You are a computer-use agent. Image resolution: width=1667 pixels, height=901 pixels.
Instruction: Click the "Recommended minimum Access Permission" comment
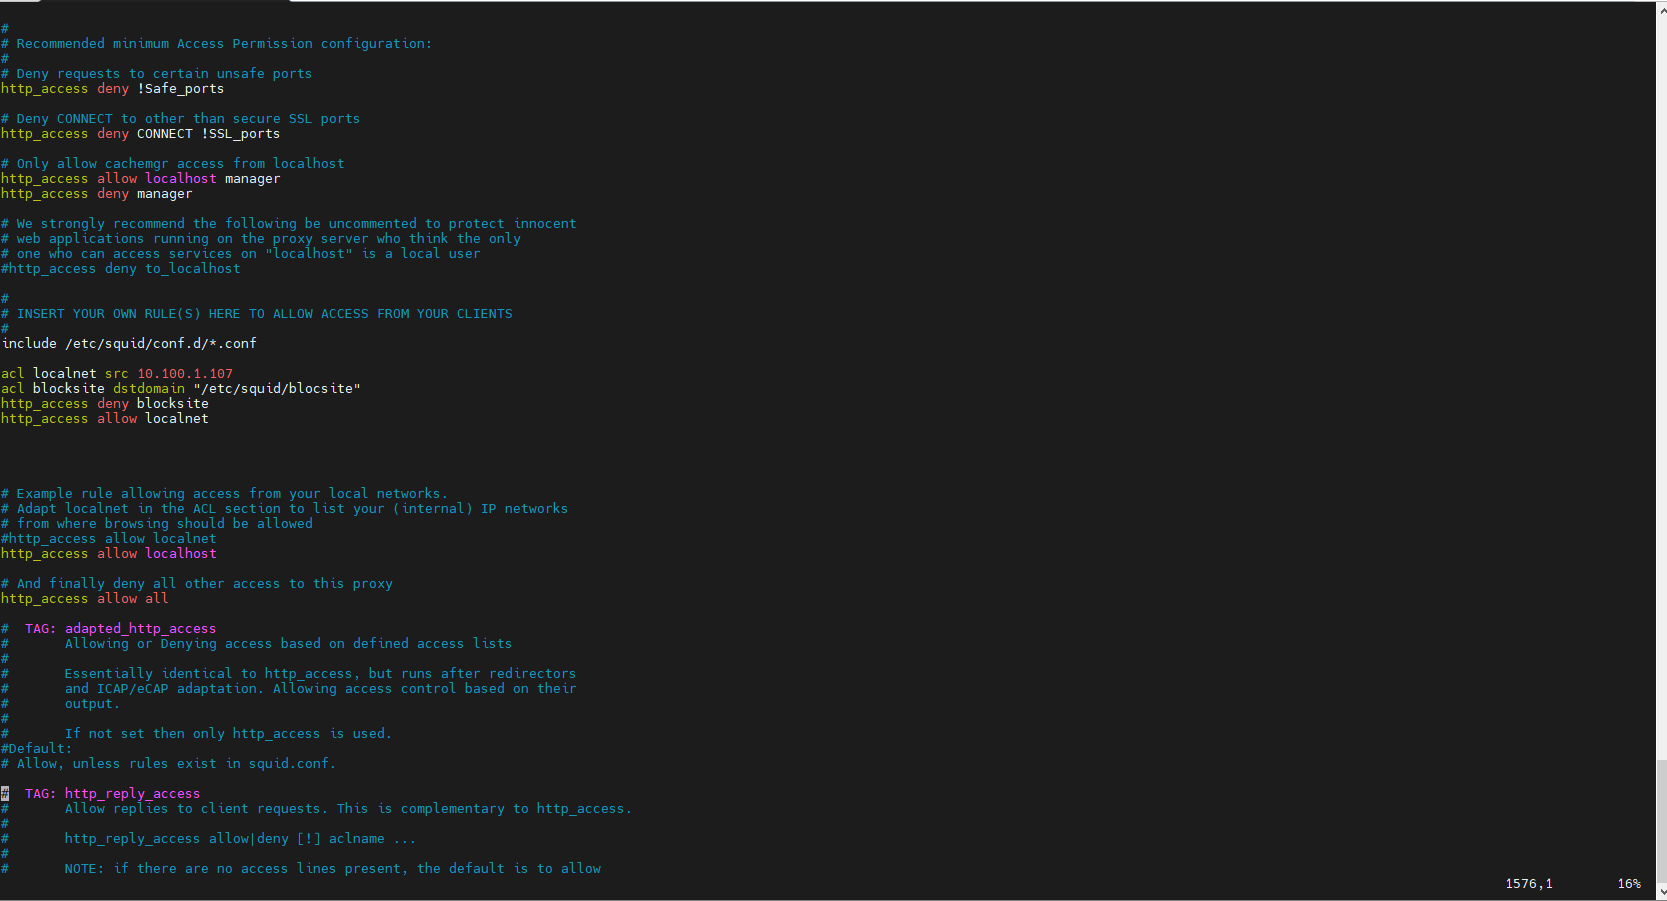[x=224, y=44]
